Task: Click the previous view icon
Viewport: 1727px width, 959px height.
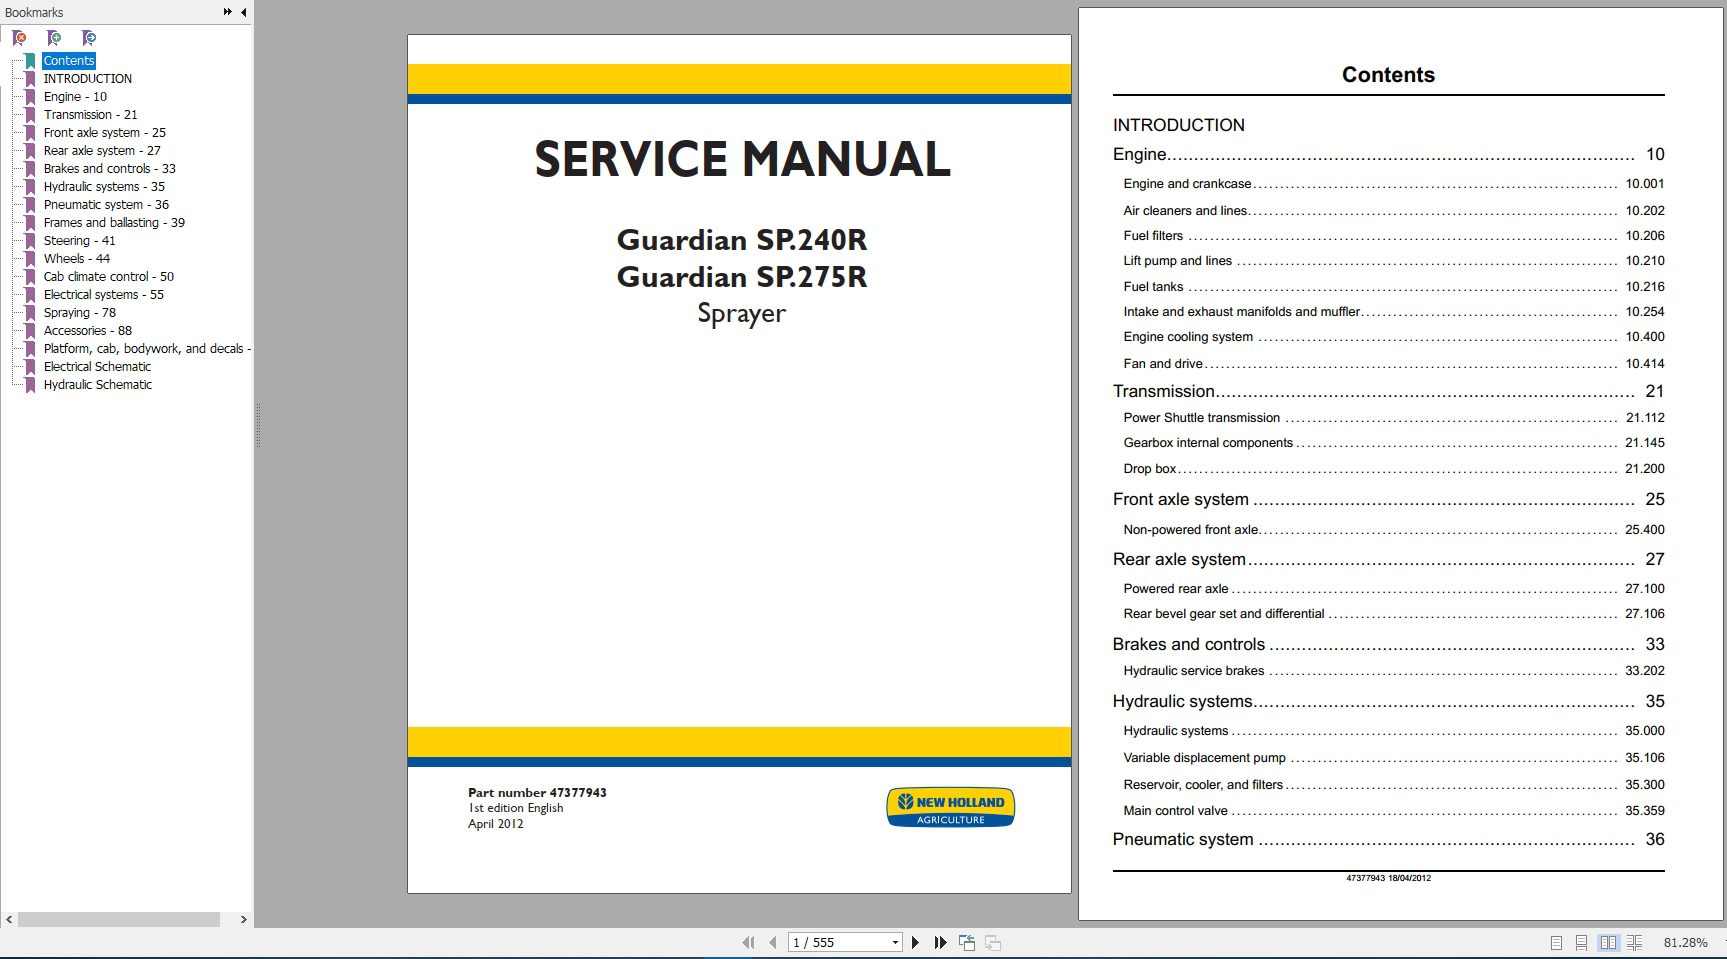Action: click(x=967, y=942)
